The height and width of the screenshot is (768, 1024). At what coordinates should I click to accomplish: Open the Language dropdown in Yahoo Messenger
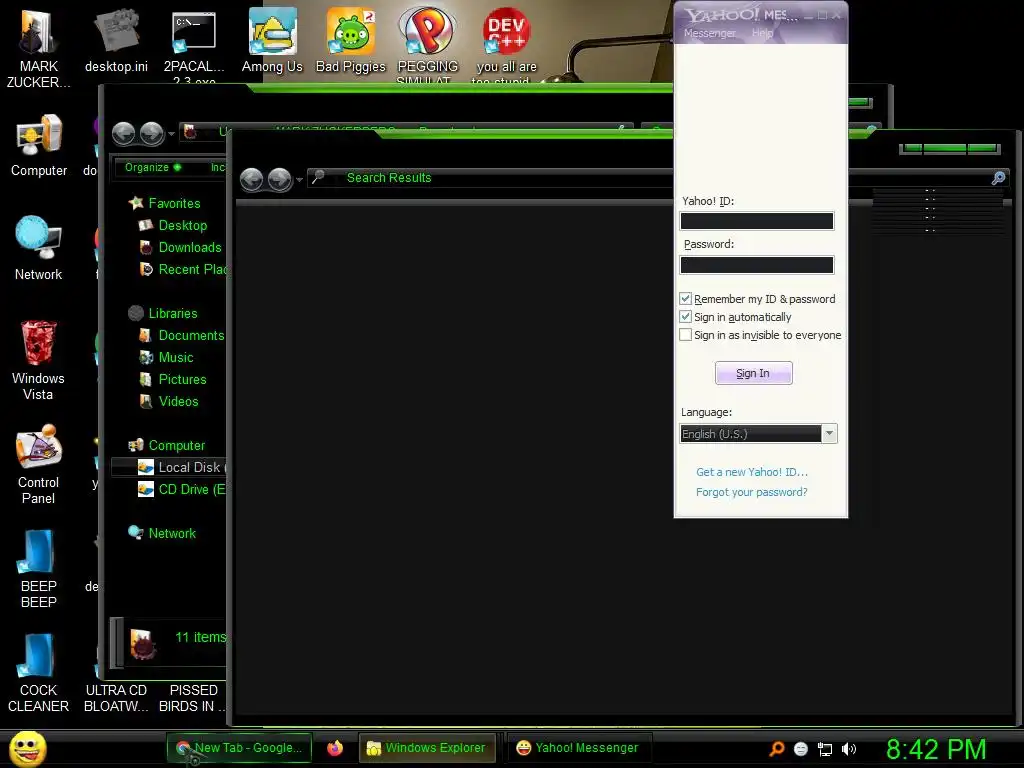pos(829,434)
